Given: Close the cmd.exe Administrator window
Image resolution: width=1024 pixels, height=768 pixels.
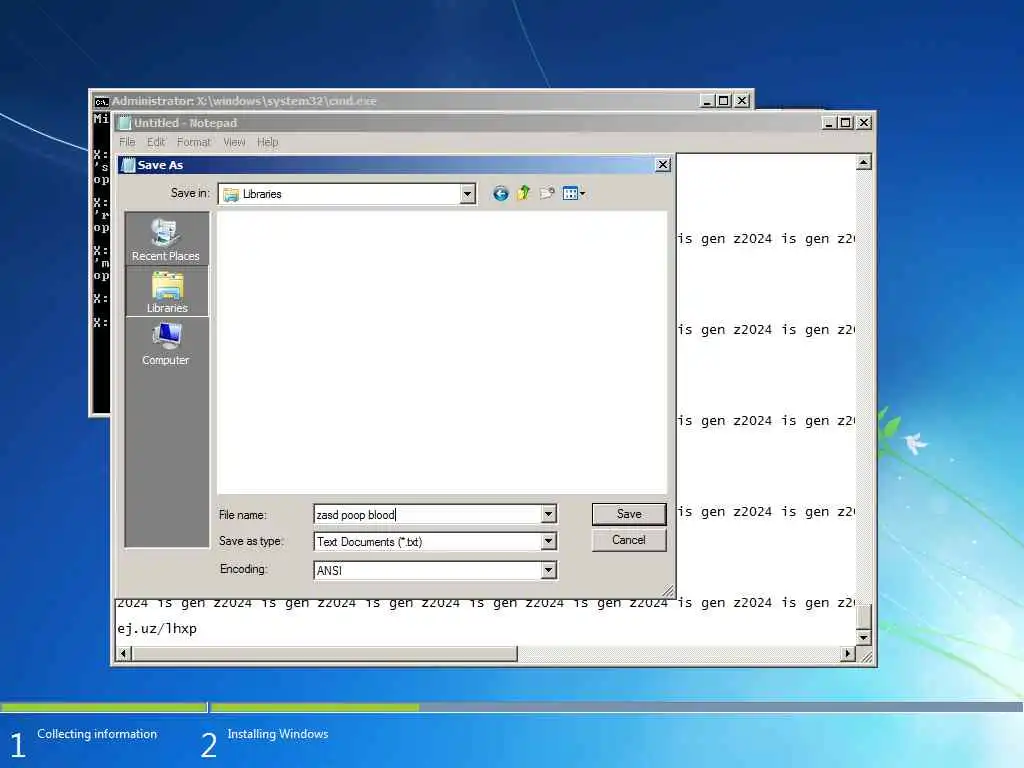Looking at the screenshot, I should (x=742, y=101).
